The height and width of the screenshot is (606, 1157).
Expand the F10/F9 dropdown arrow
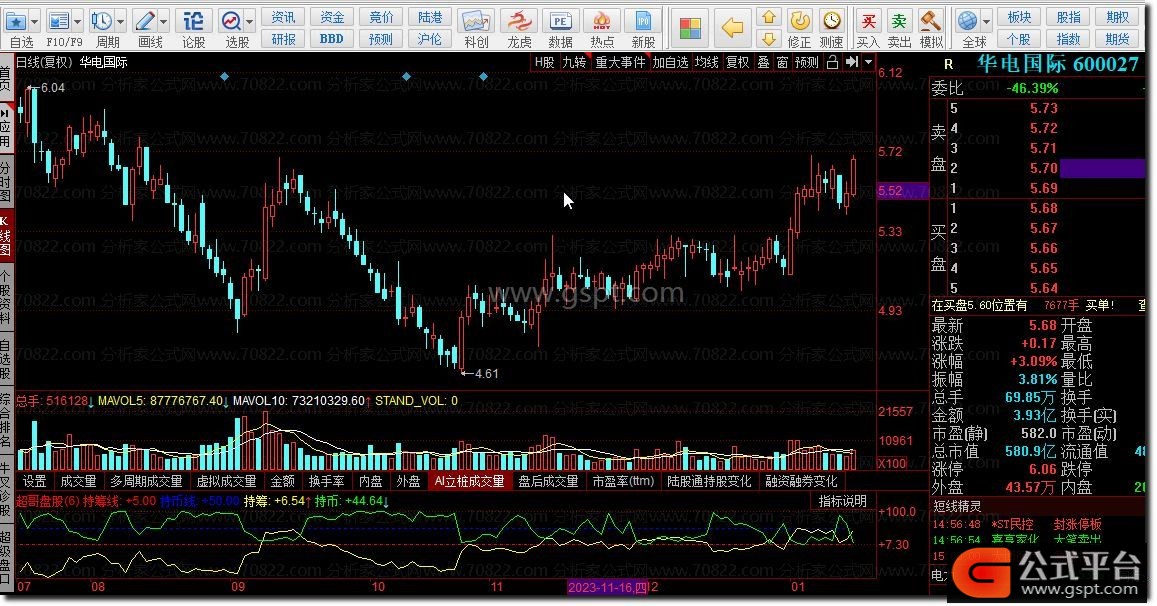(x=77, y=21)
